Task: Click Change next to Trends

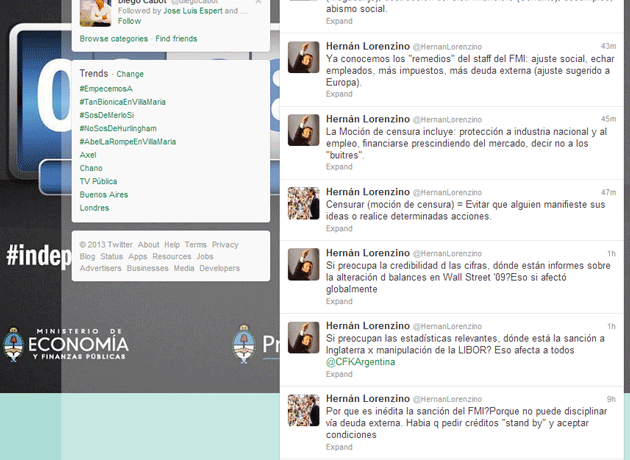Action: 130,74
